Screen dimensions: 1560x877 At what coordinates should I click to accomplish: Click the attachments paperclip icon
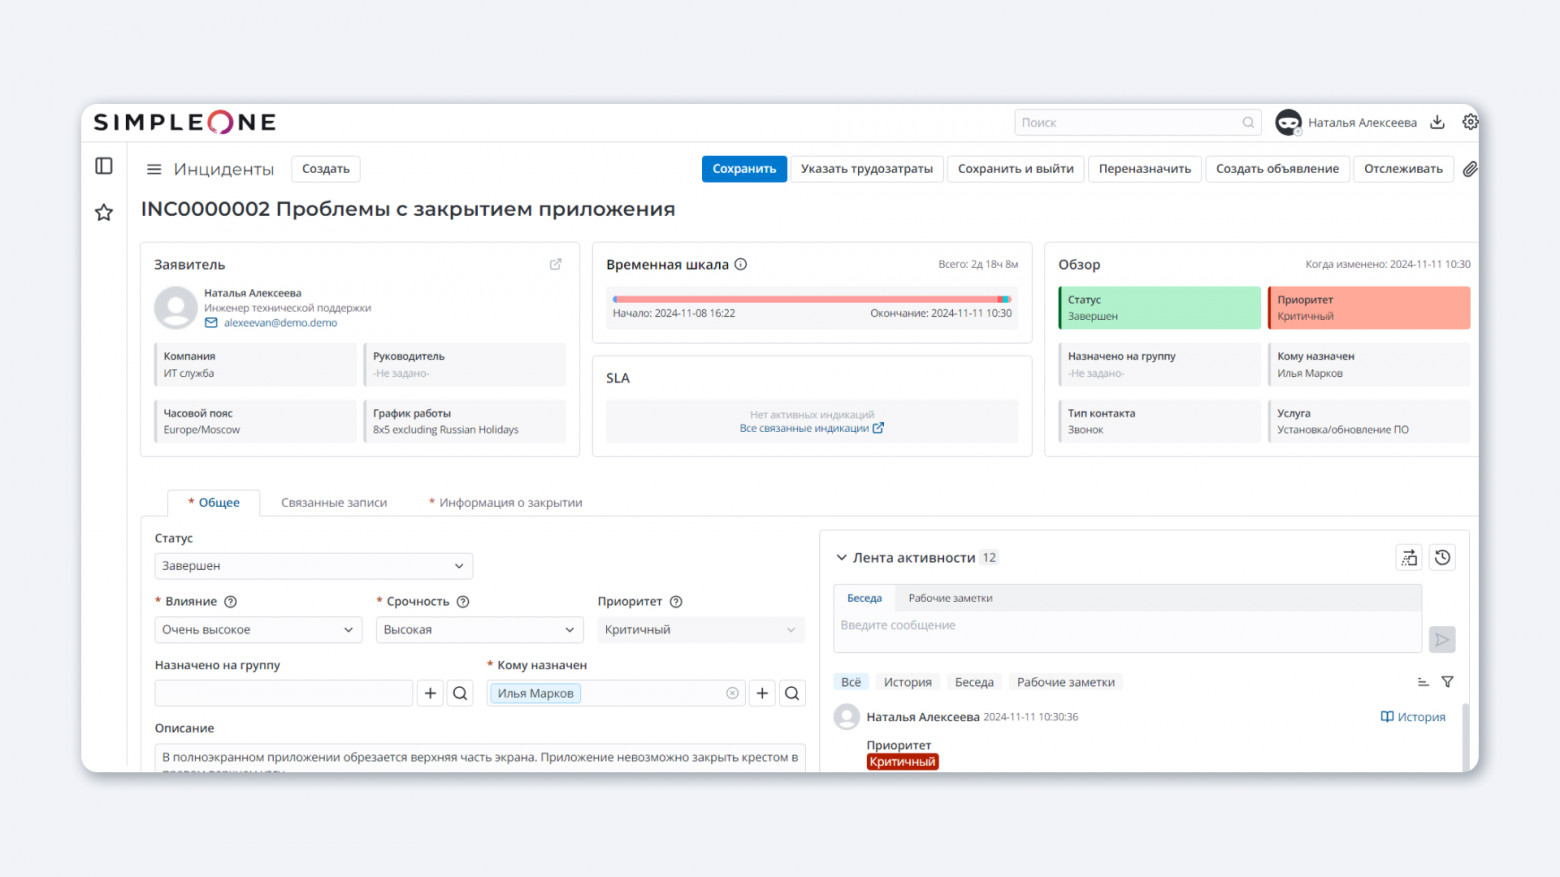(1470, 169)
